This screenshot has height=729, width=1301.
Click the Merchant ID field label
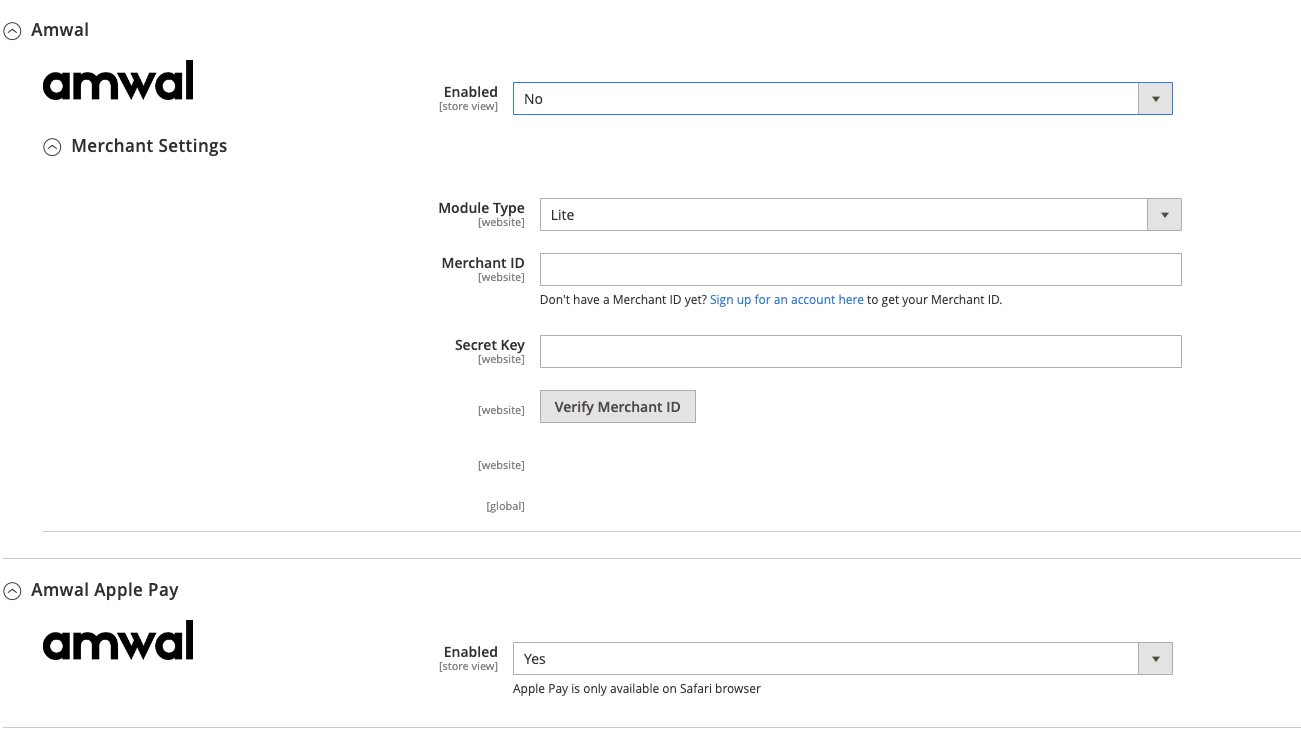(x=483, y=263)
